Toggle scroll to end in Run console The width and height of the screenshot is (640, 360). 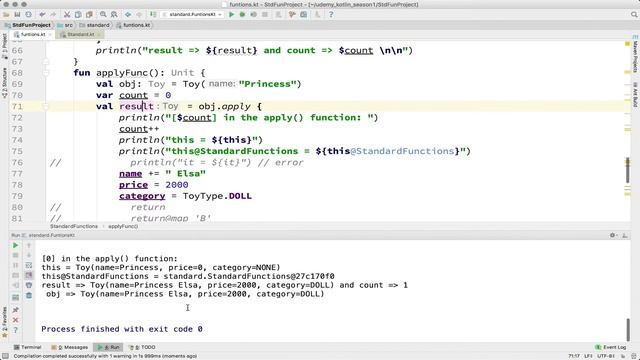click(x=29, y=276)
